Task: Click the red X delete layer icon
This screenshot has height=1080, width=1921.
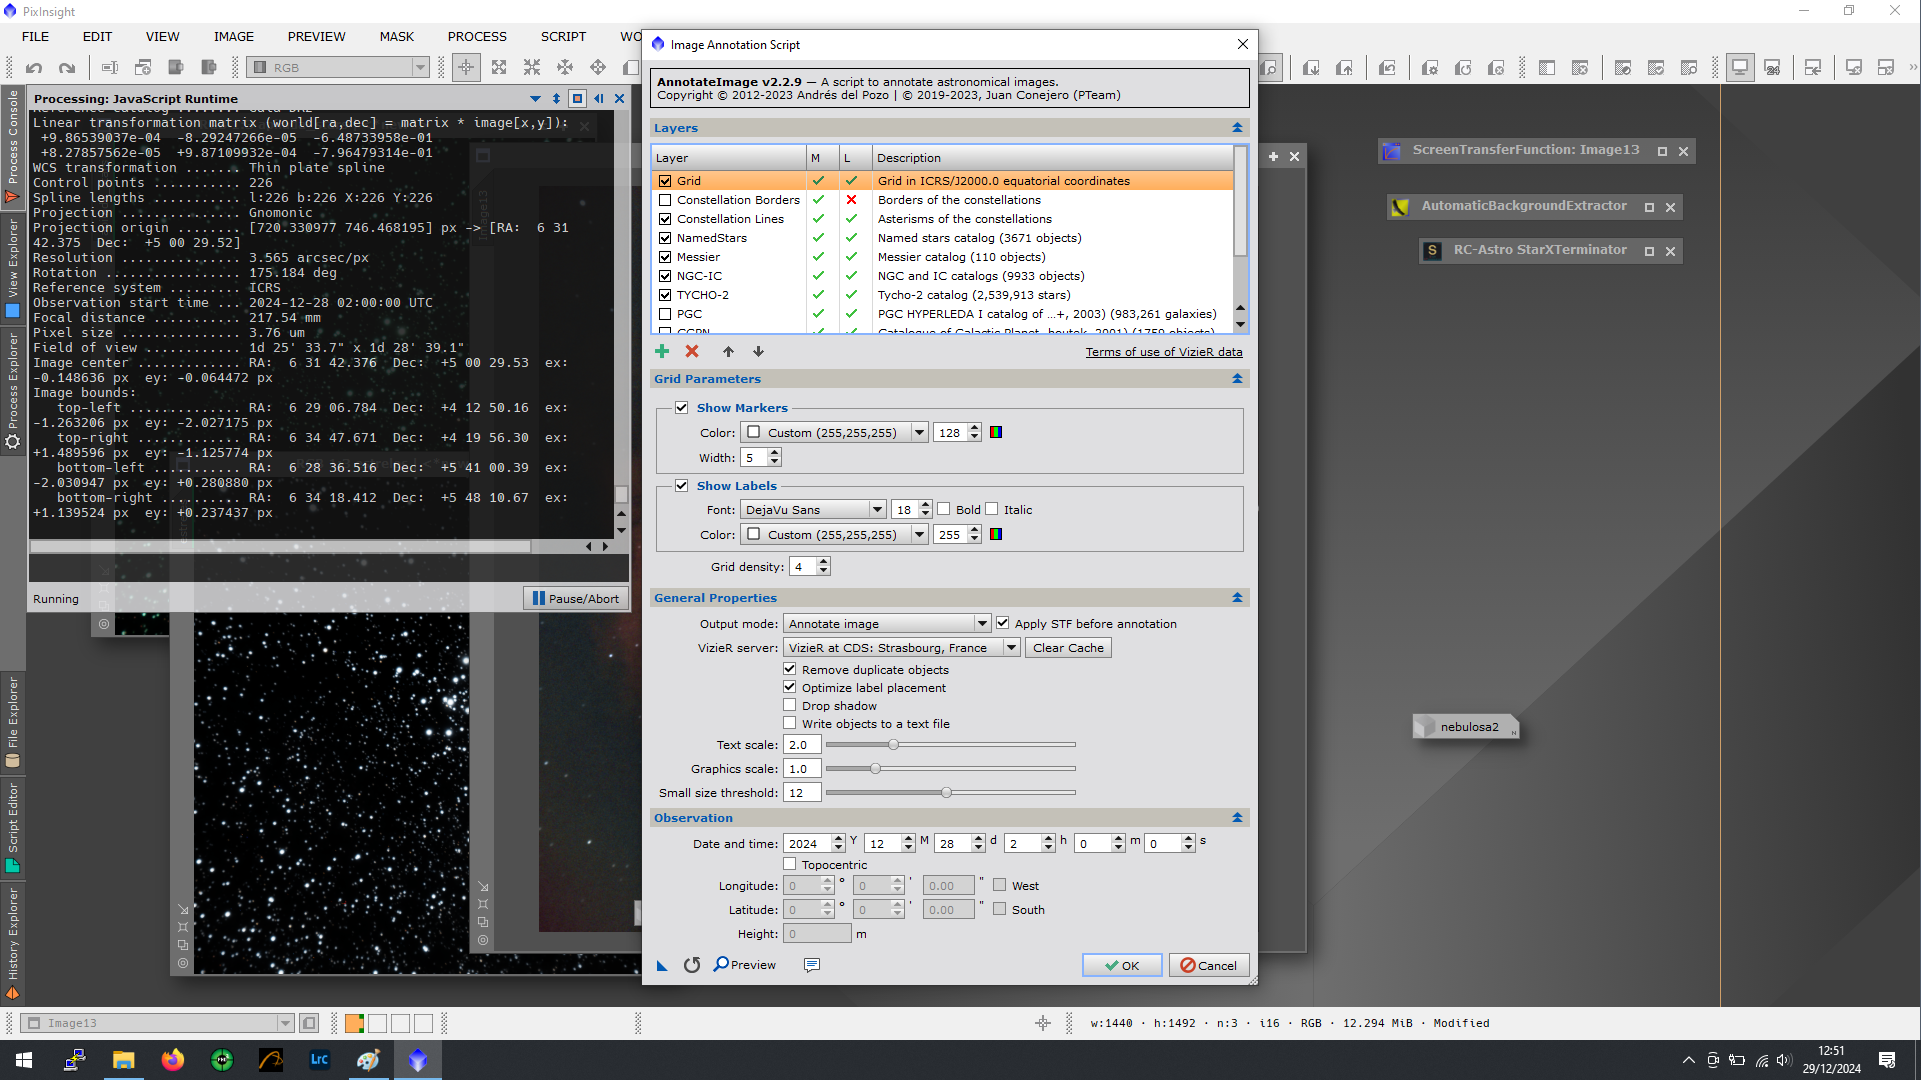Action: point(692,351)
